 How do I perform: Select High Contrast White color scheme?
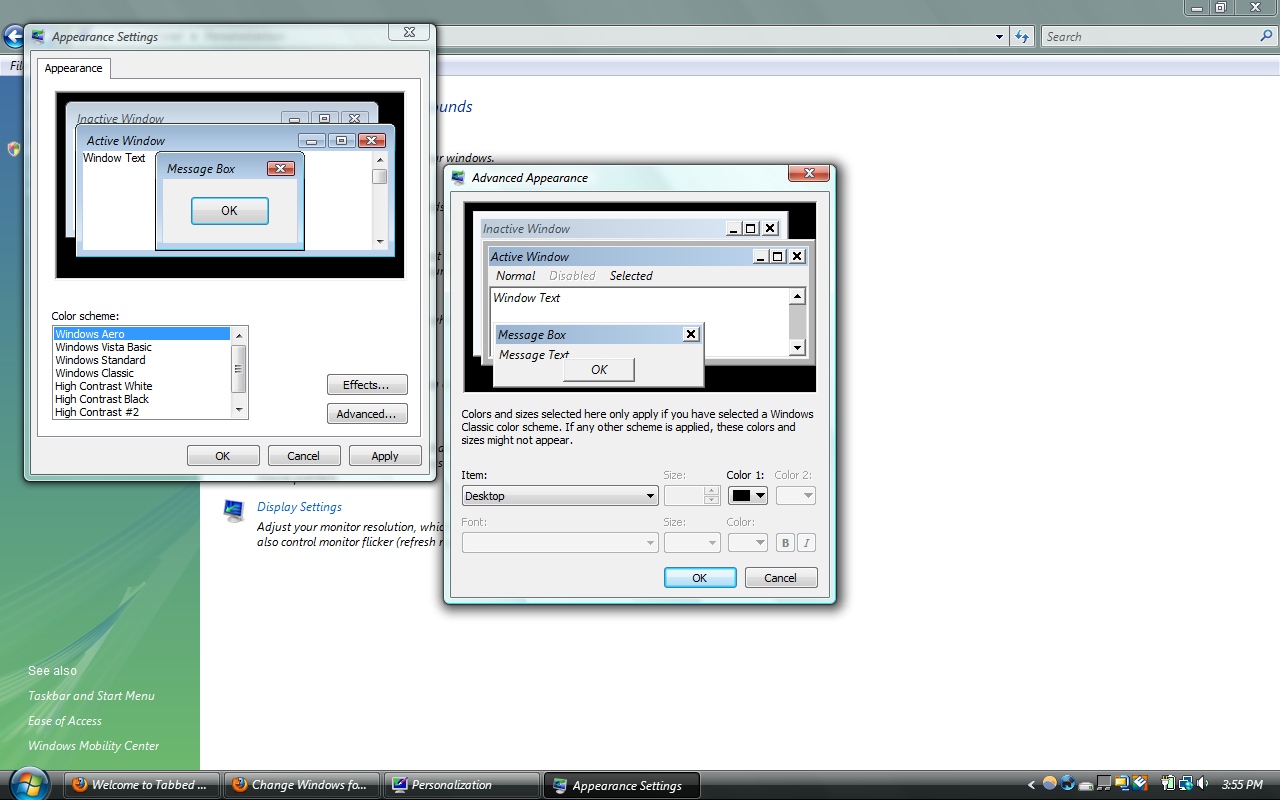coord(142,386)
